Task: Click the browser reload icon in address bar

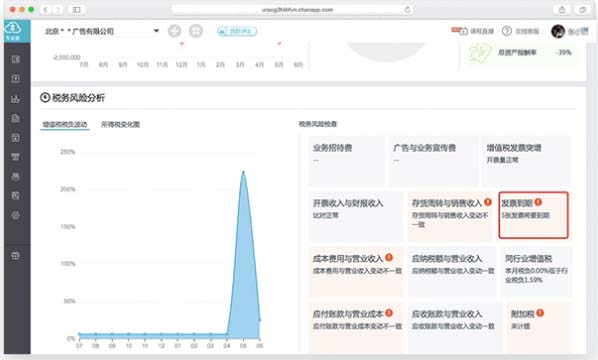Action: 407,10
